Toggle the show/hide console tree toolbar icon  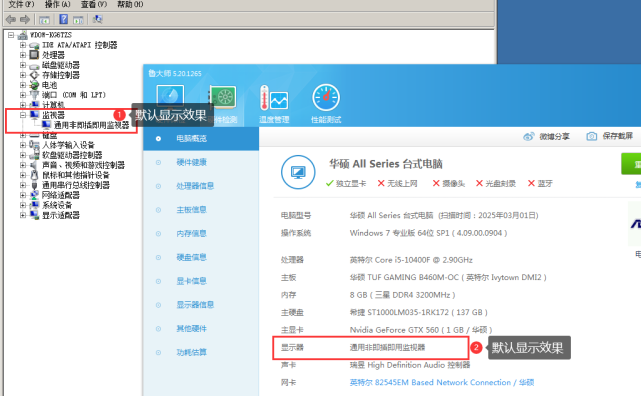pos(44,20)
